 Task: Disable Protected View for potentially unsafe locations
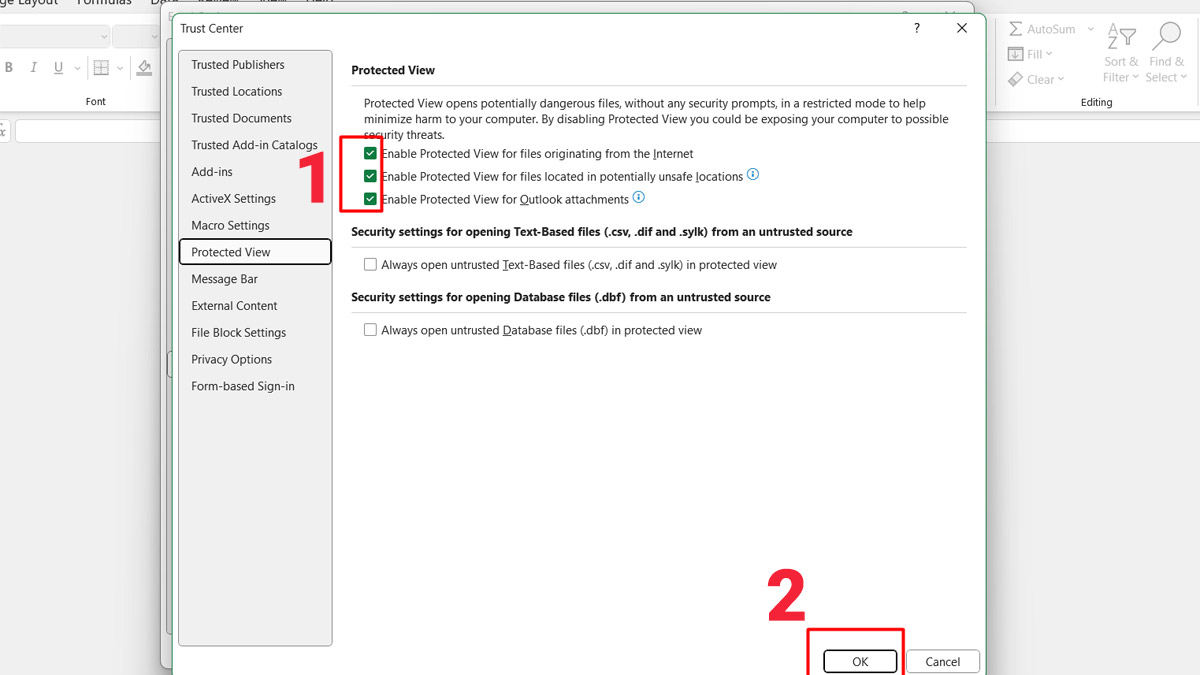[371, 176]
